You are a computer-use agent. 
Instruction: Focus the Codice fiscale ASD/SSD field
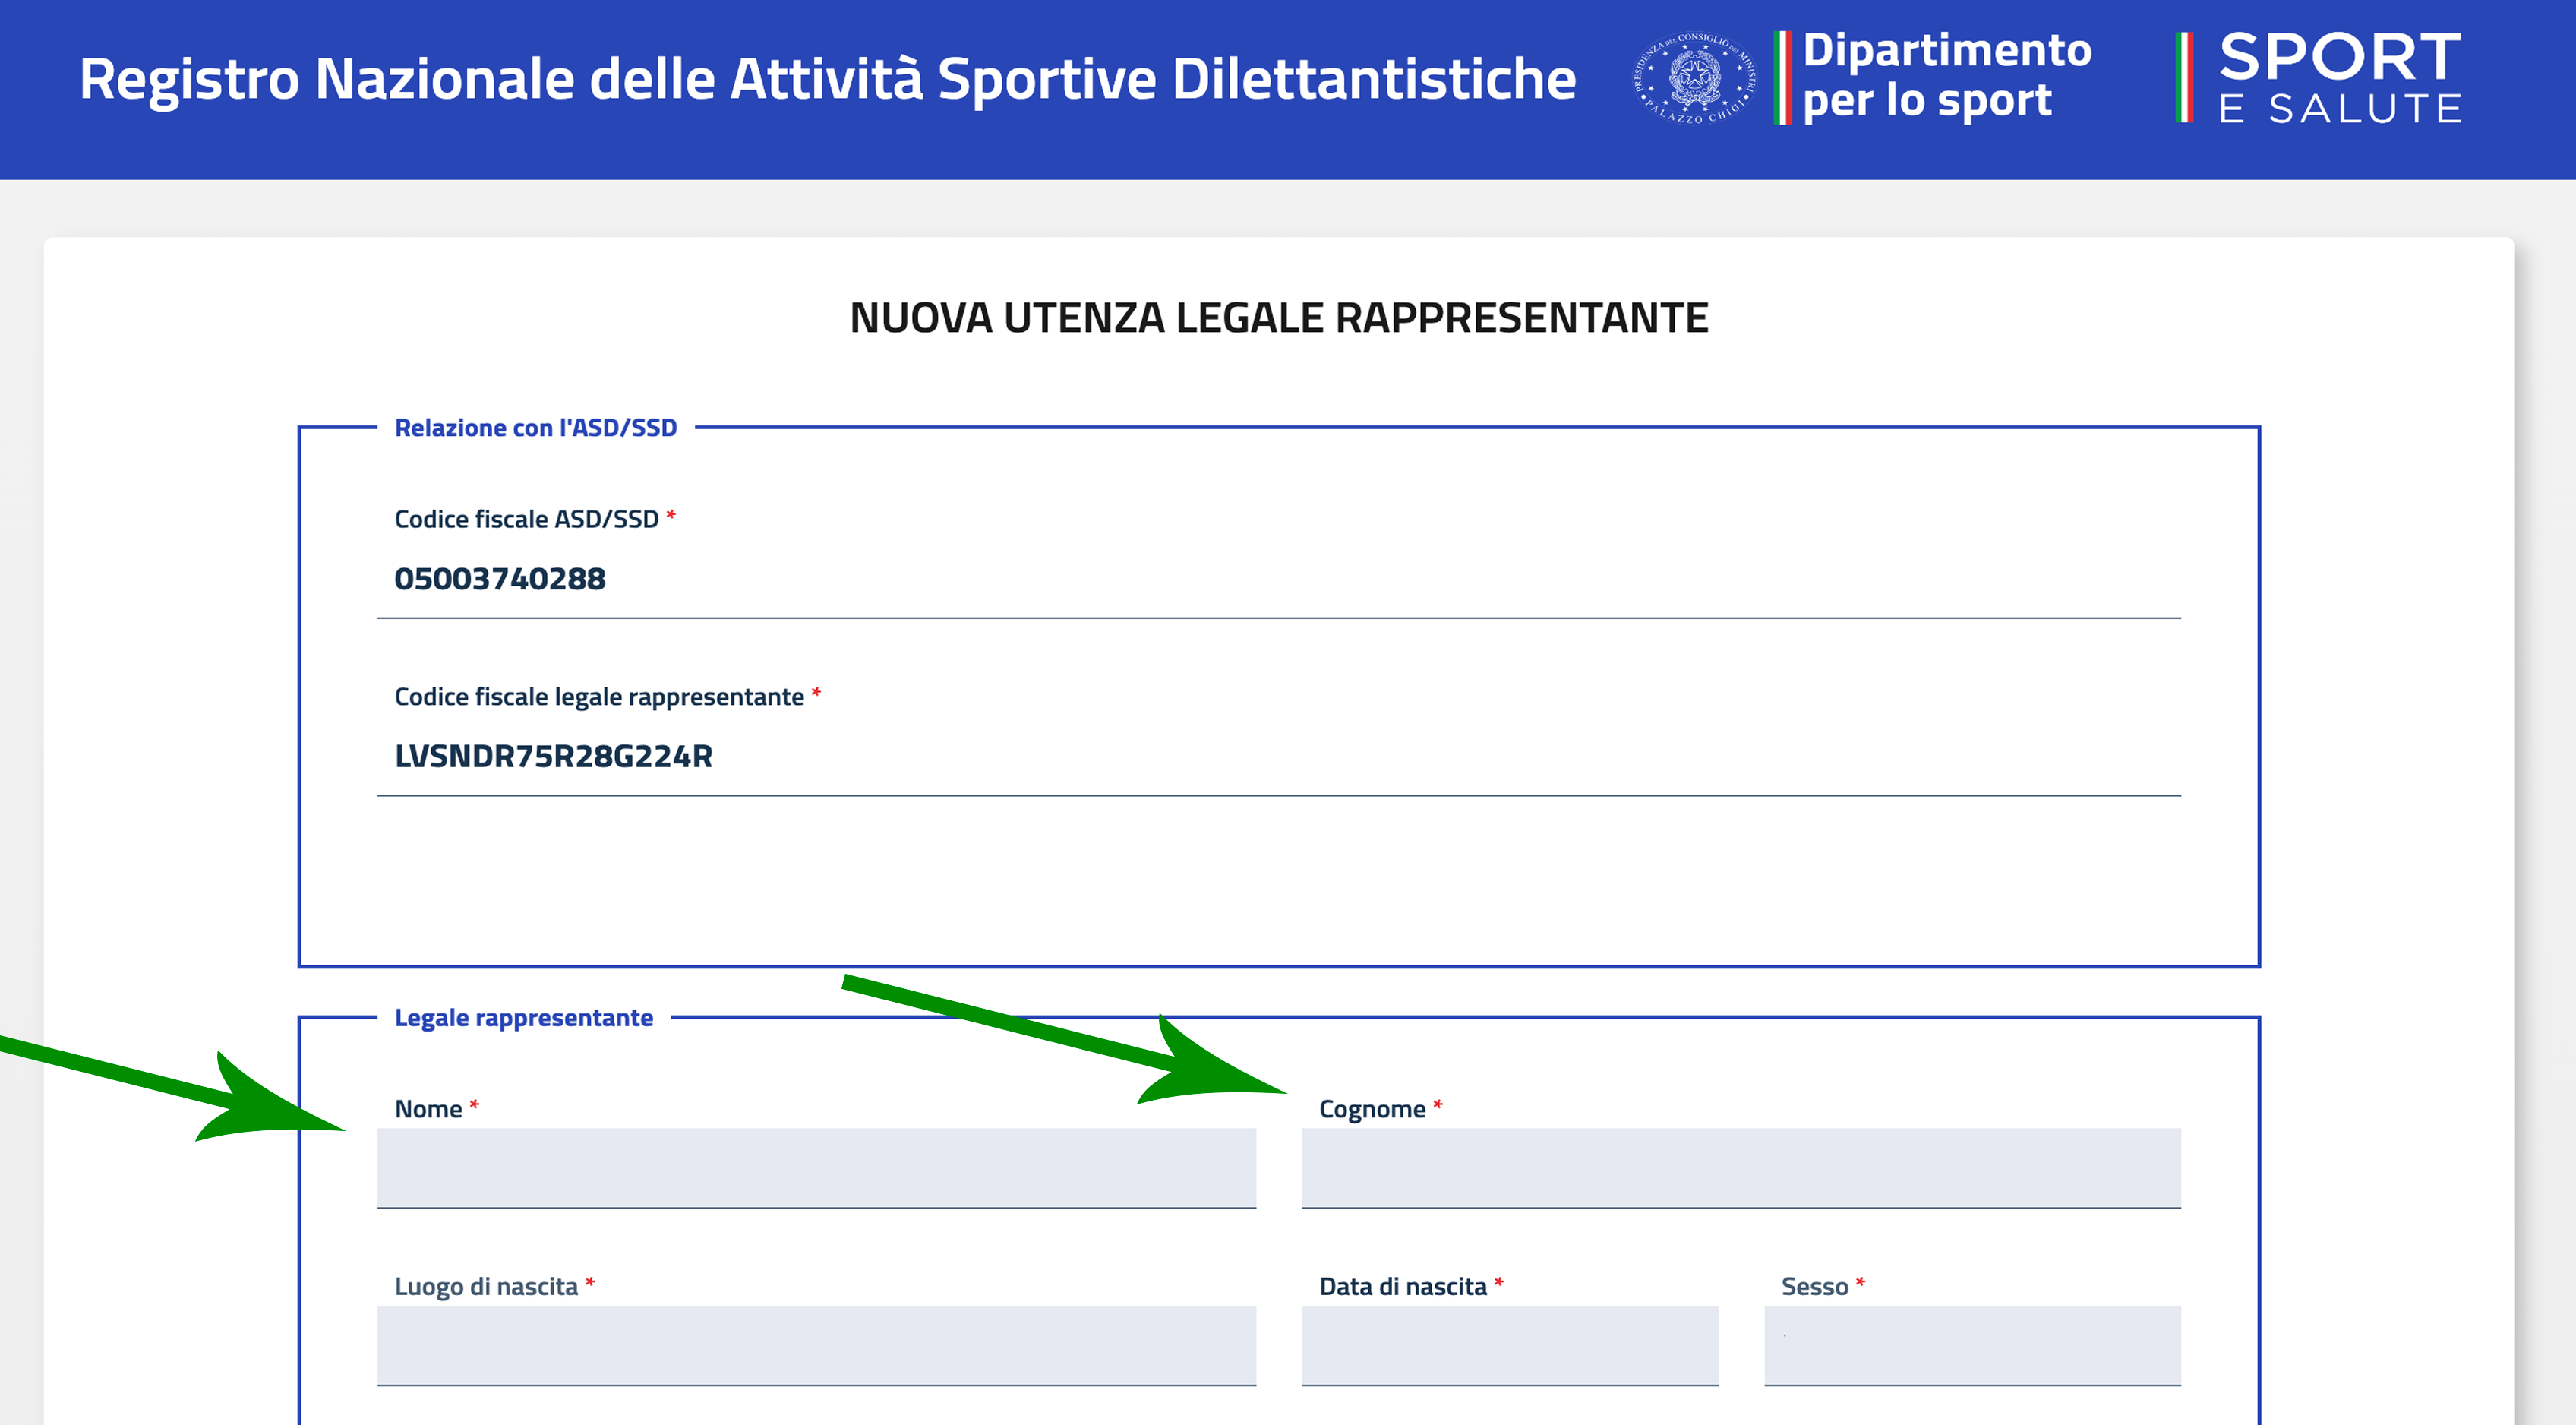[1278, 579]
